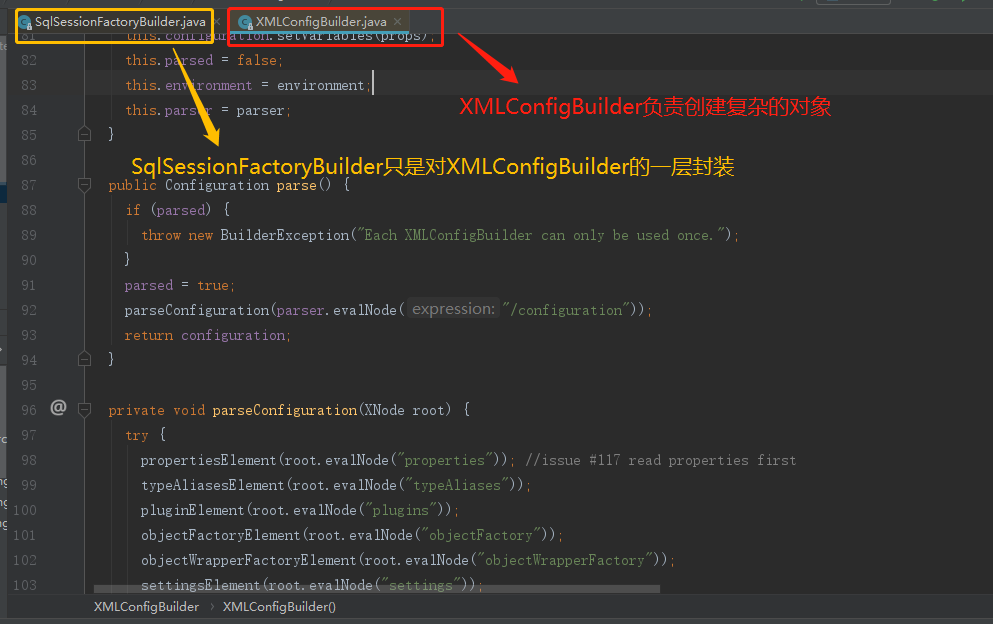Click 'BuilderException' on line 89
The width and height of the screenshot is (993, 624).
284,236
